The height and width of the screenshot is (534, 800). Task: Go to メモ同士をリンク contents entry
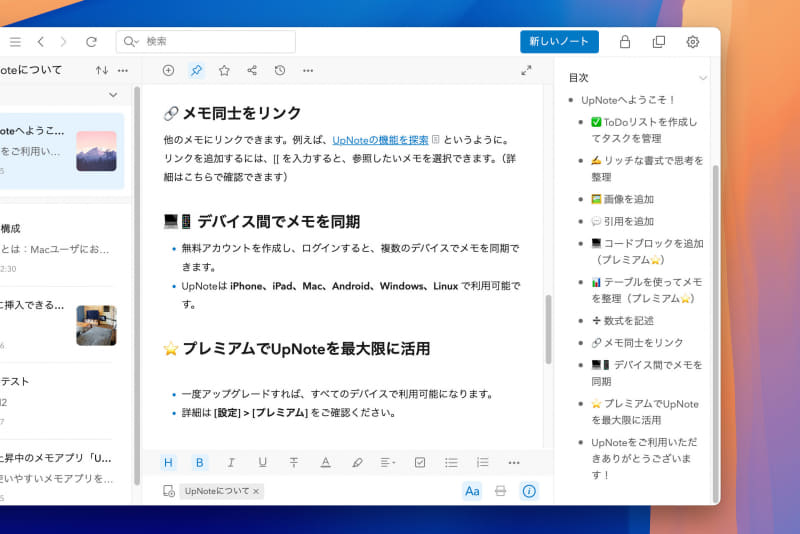click(x=637, y=343)
